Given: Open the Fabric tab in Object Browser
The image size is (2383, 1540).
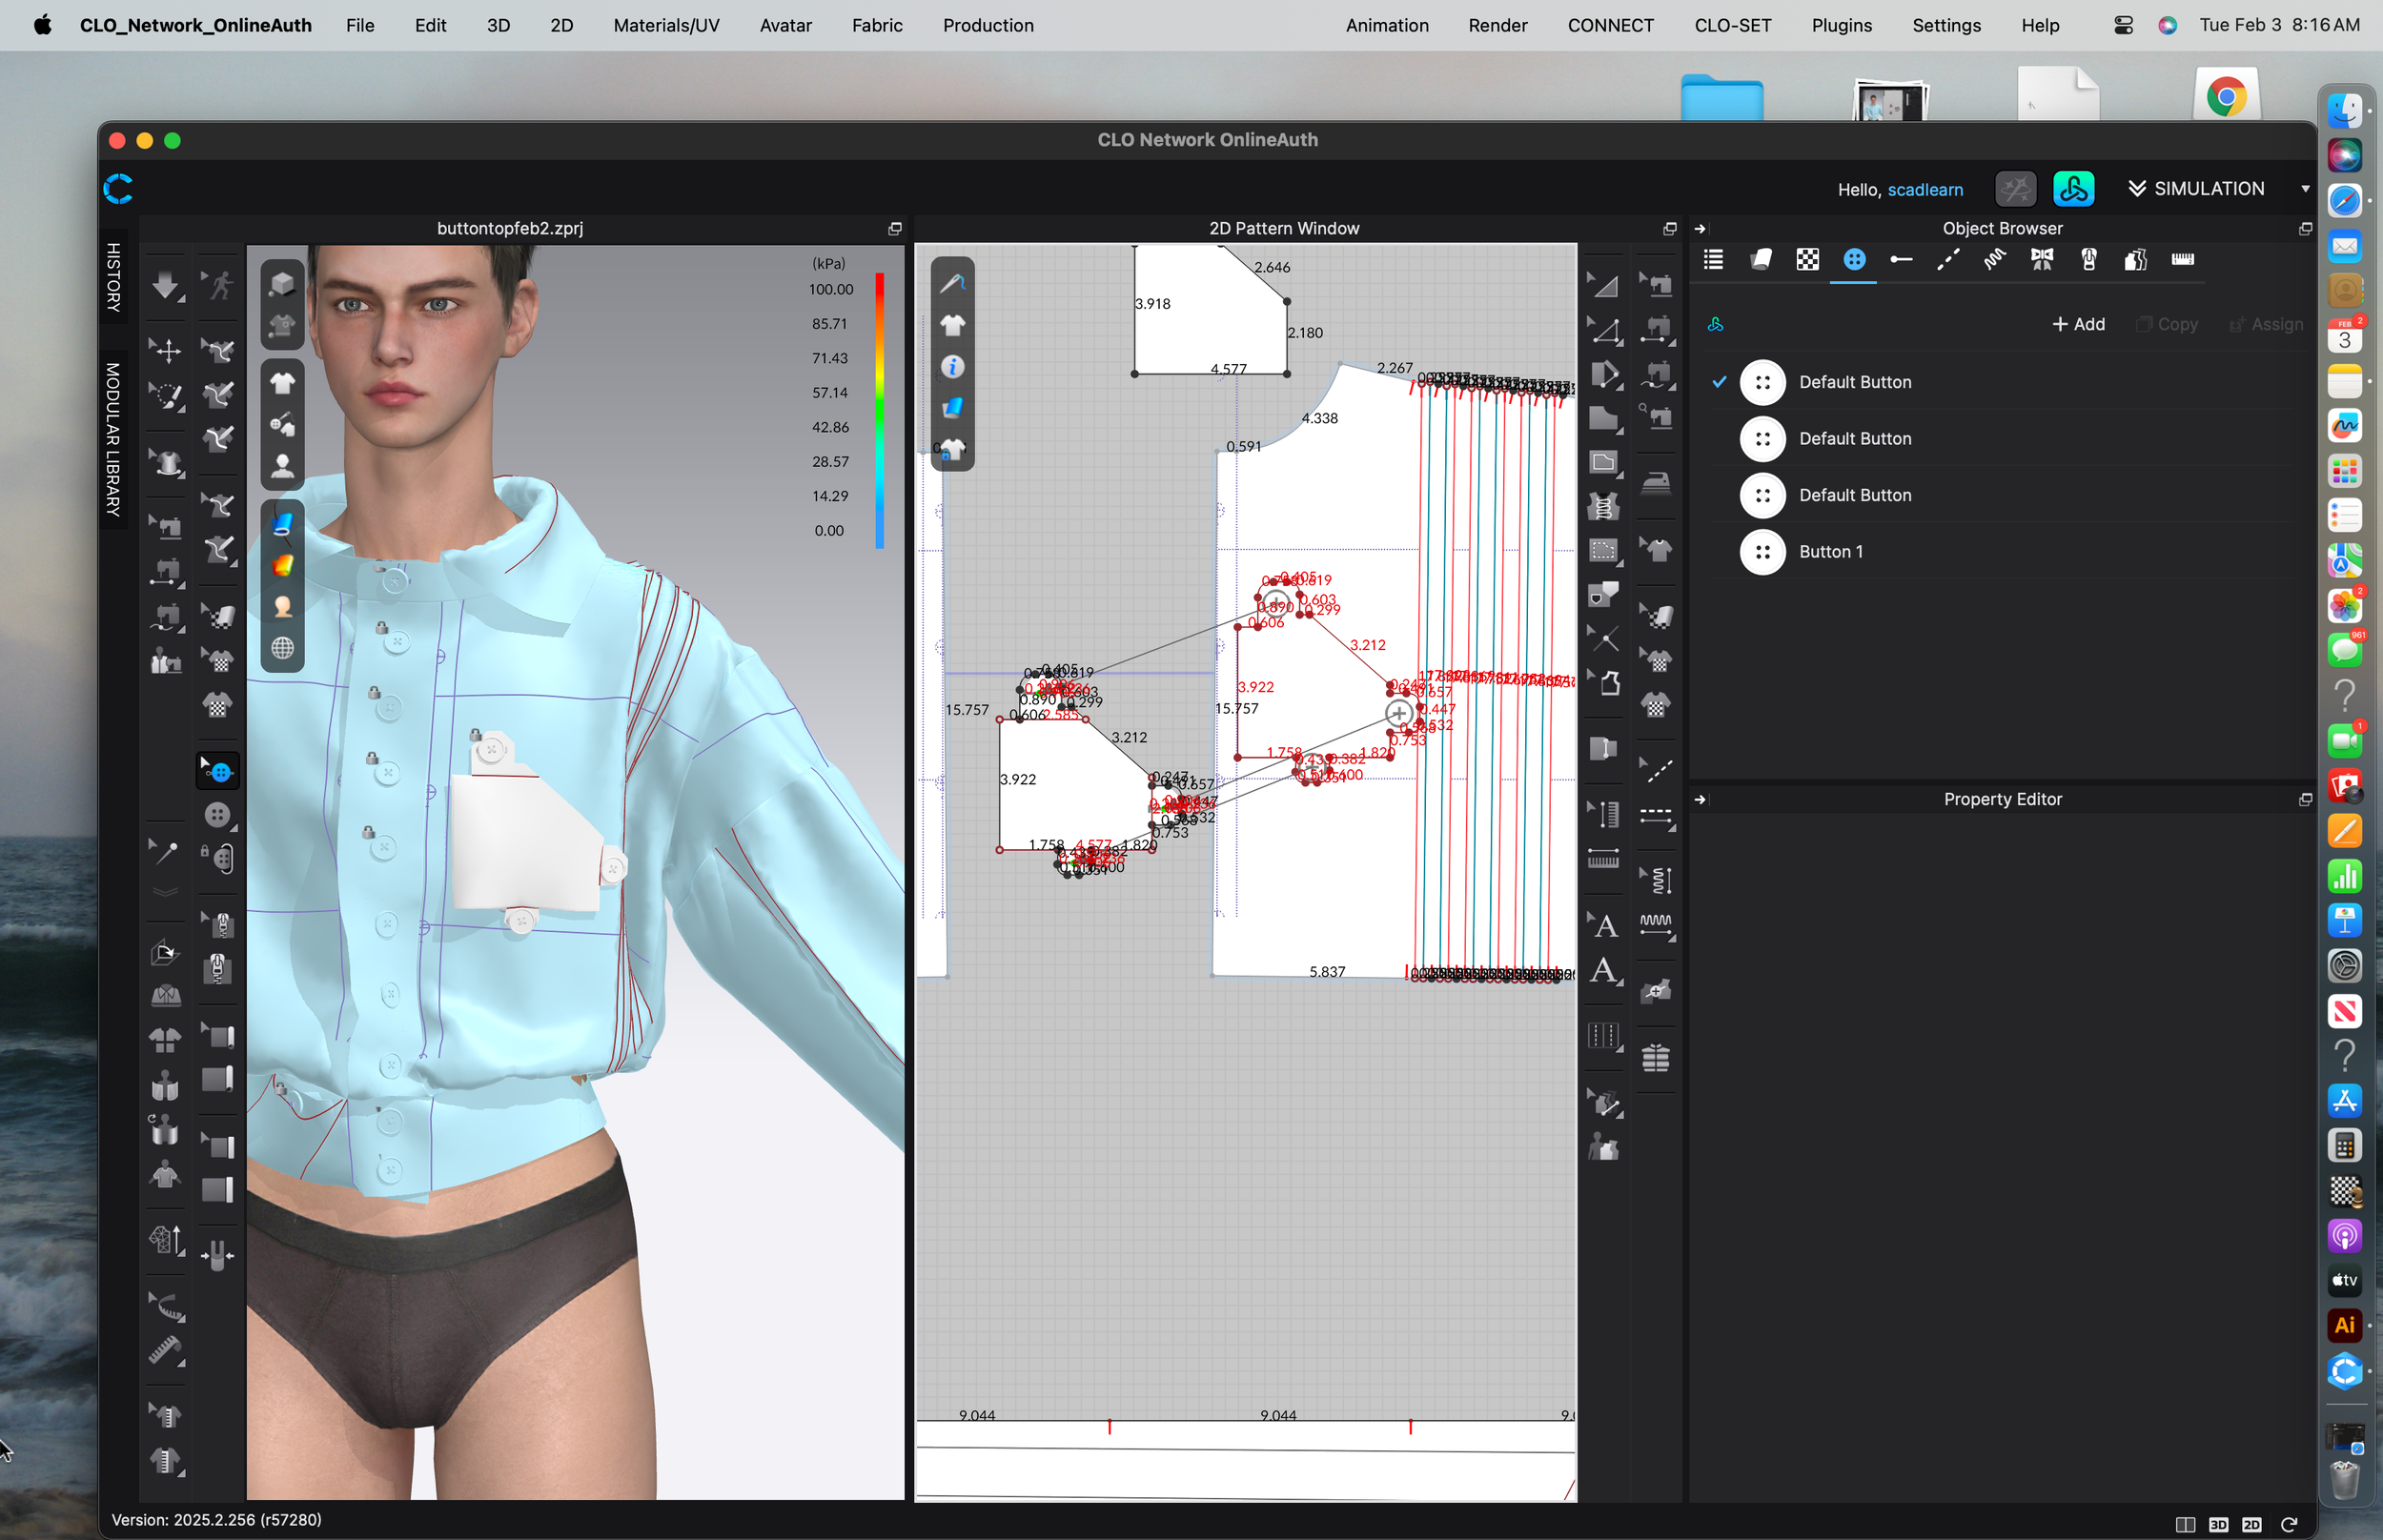Looking at the screenshot, I should pyautogui.click(x=1761, y=260).
